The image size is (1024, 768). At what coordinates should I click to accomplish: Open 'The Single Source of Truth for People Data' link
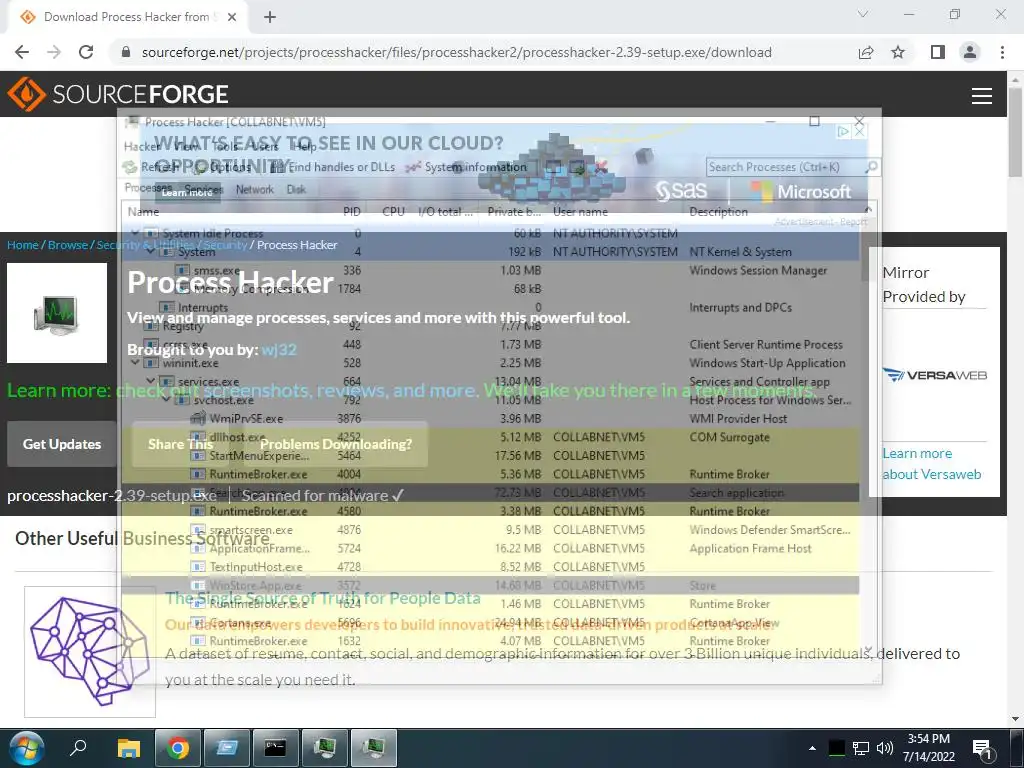(323, 598)
